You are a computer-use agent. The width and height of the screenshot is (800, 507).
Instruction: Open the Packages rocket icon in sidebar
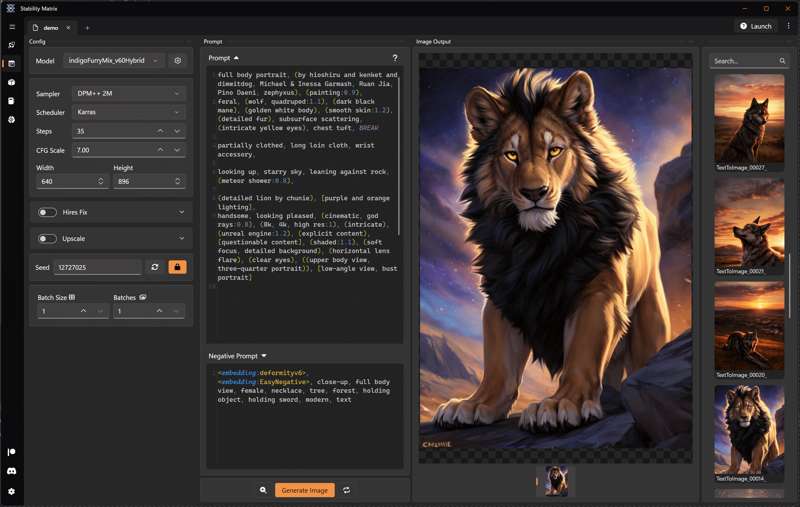[x=12, y=45]
